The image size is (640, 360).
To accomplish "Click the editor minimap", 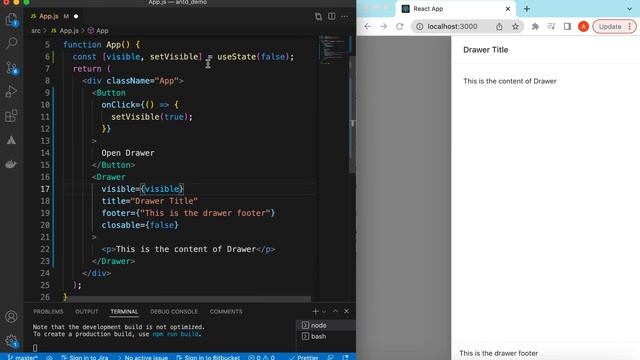I will tap(333, 50).
